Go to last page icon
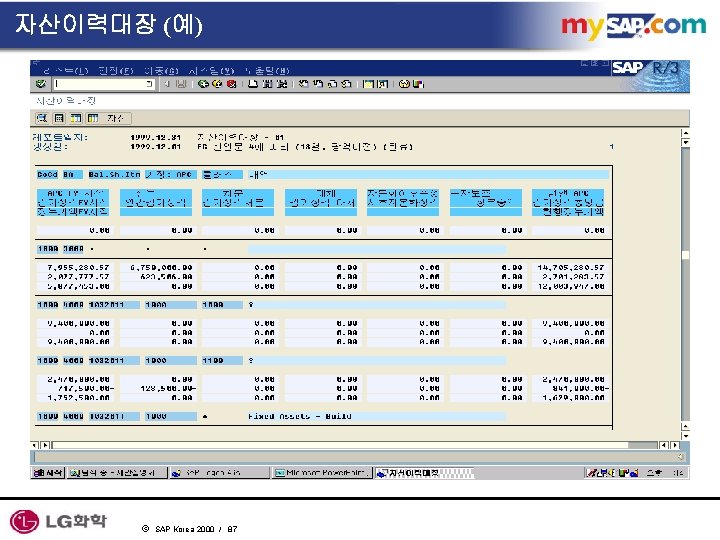This screenshot has height=540, width=720. [347, 84]
